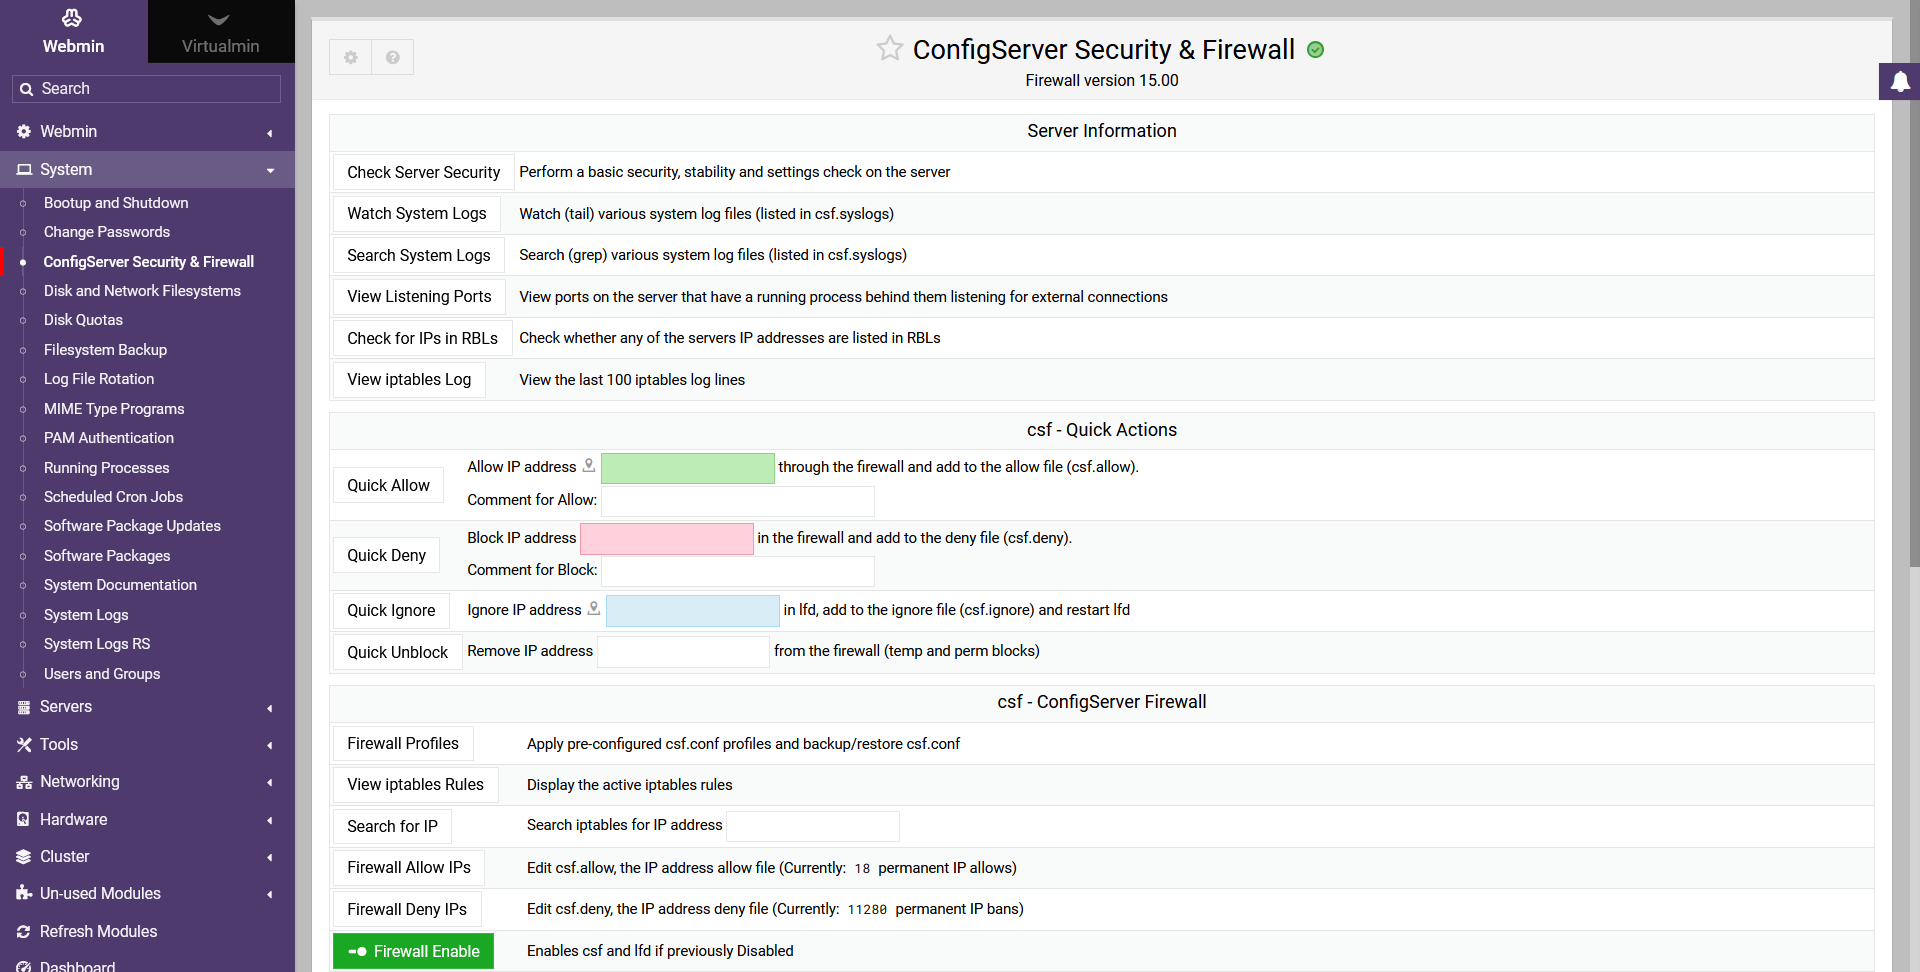Click the sidebar Search field
1920x972 pixels.
pos(147,89)
